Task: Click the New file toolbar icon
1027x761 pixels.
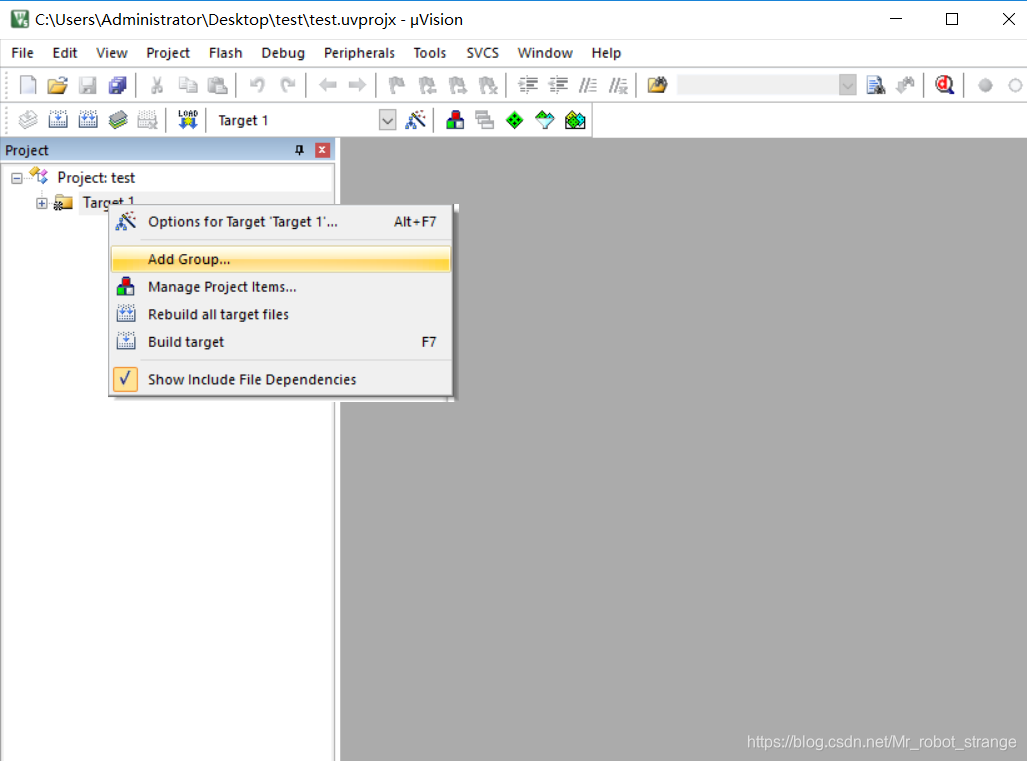Action: pos(28,85)
